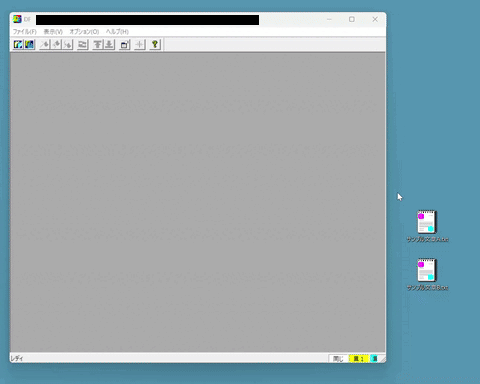Open the 表示(V) menu
Screen dimensions: 480x384
point(53,32)
